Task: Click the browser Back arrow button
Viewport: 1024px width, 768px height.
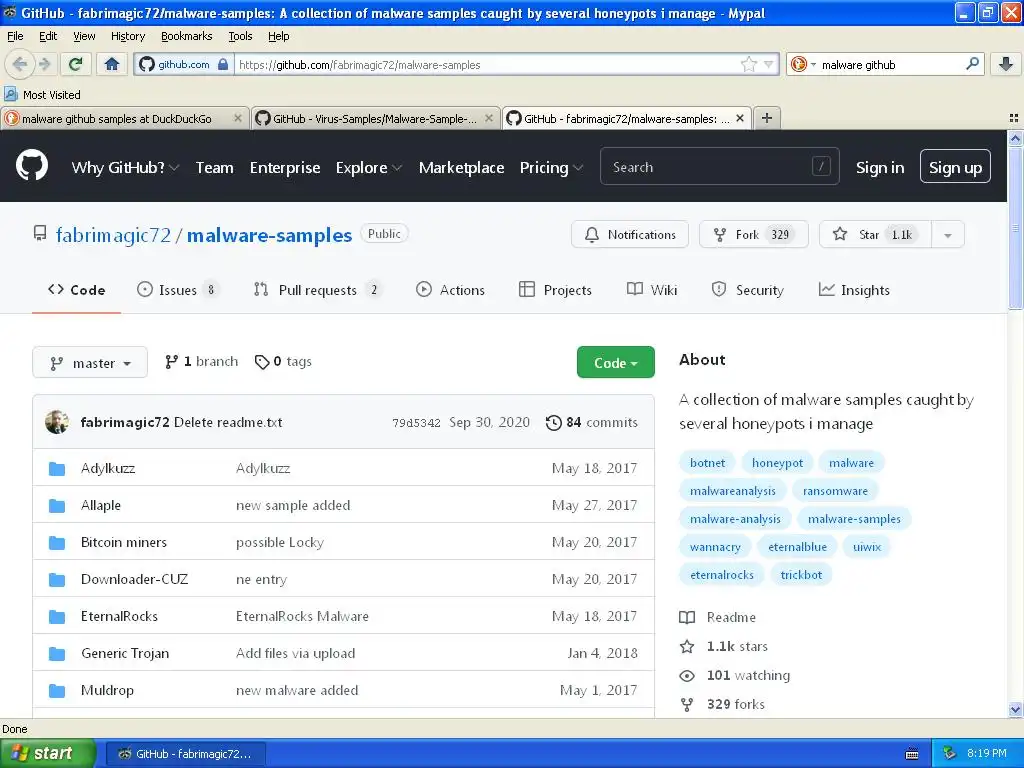Action: tap(20, 64)
